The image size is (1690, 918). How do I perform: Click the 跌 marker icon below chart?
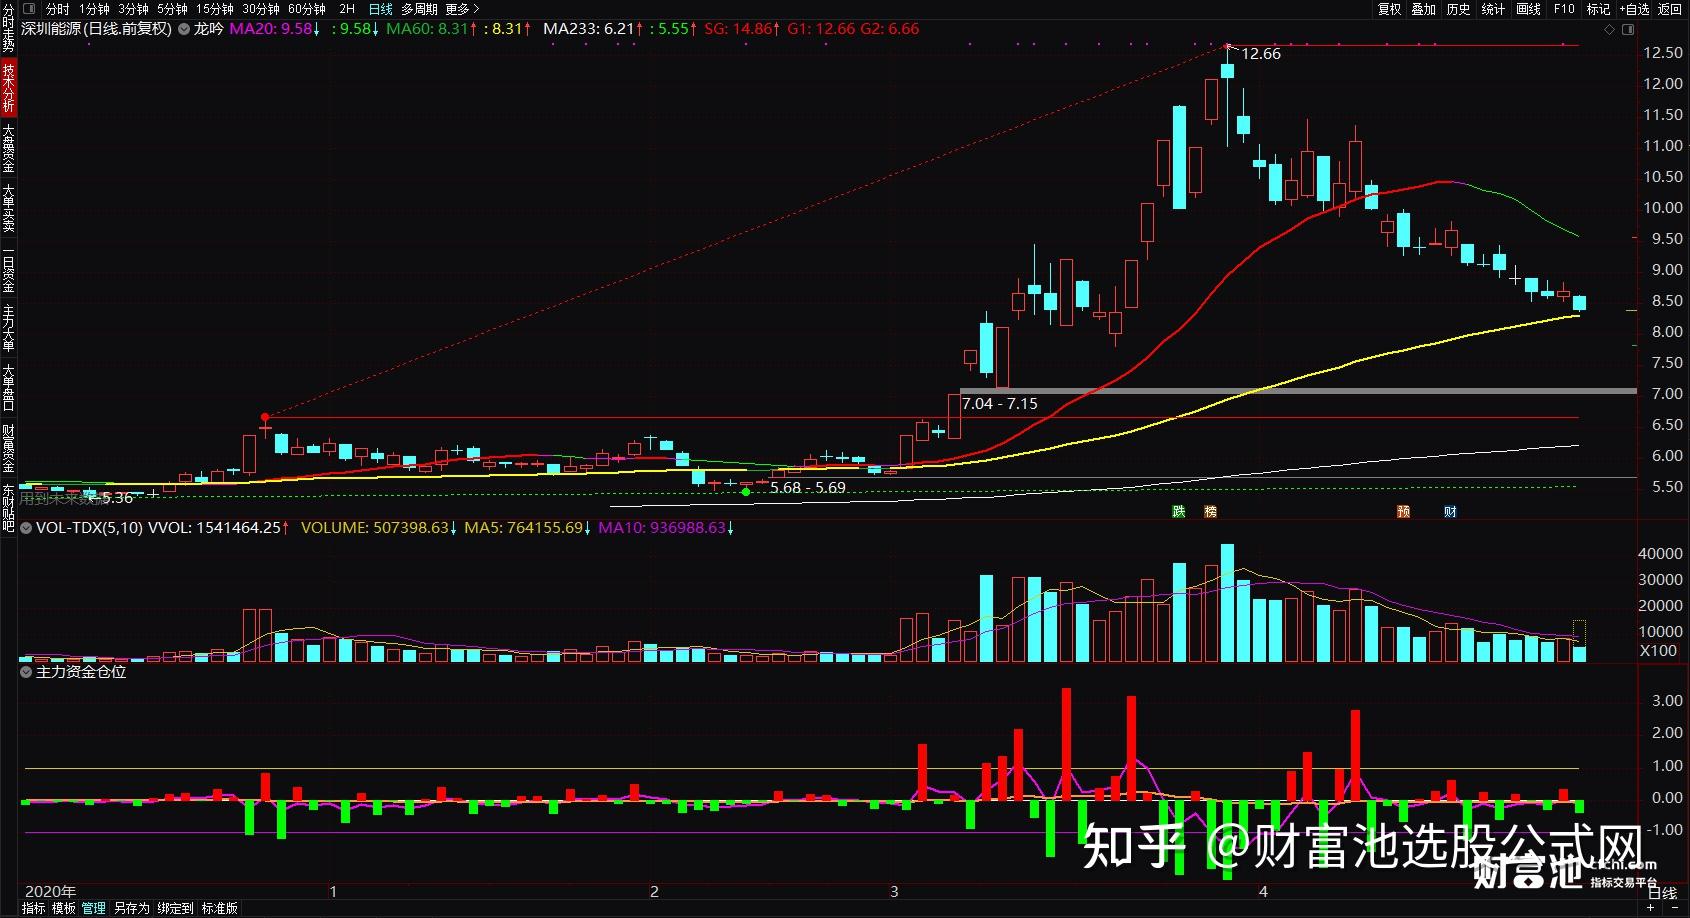pos(1179,512)
